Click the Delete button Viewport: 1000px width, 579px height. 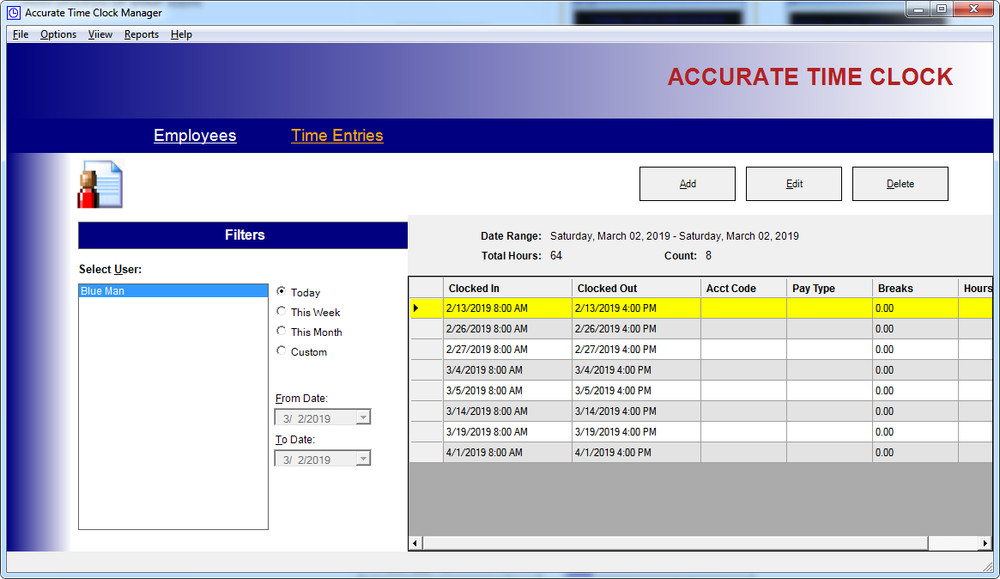(x=900, y=183)
